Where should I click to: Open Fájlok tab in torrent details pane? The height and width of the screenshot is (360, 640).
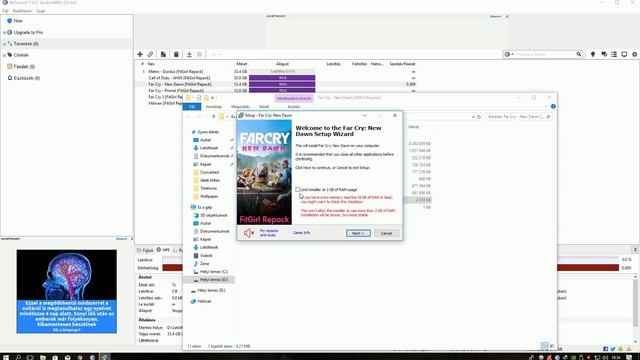click(x=145, y=250)
